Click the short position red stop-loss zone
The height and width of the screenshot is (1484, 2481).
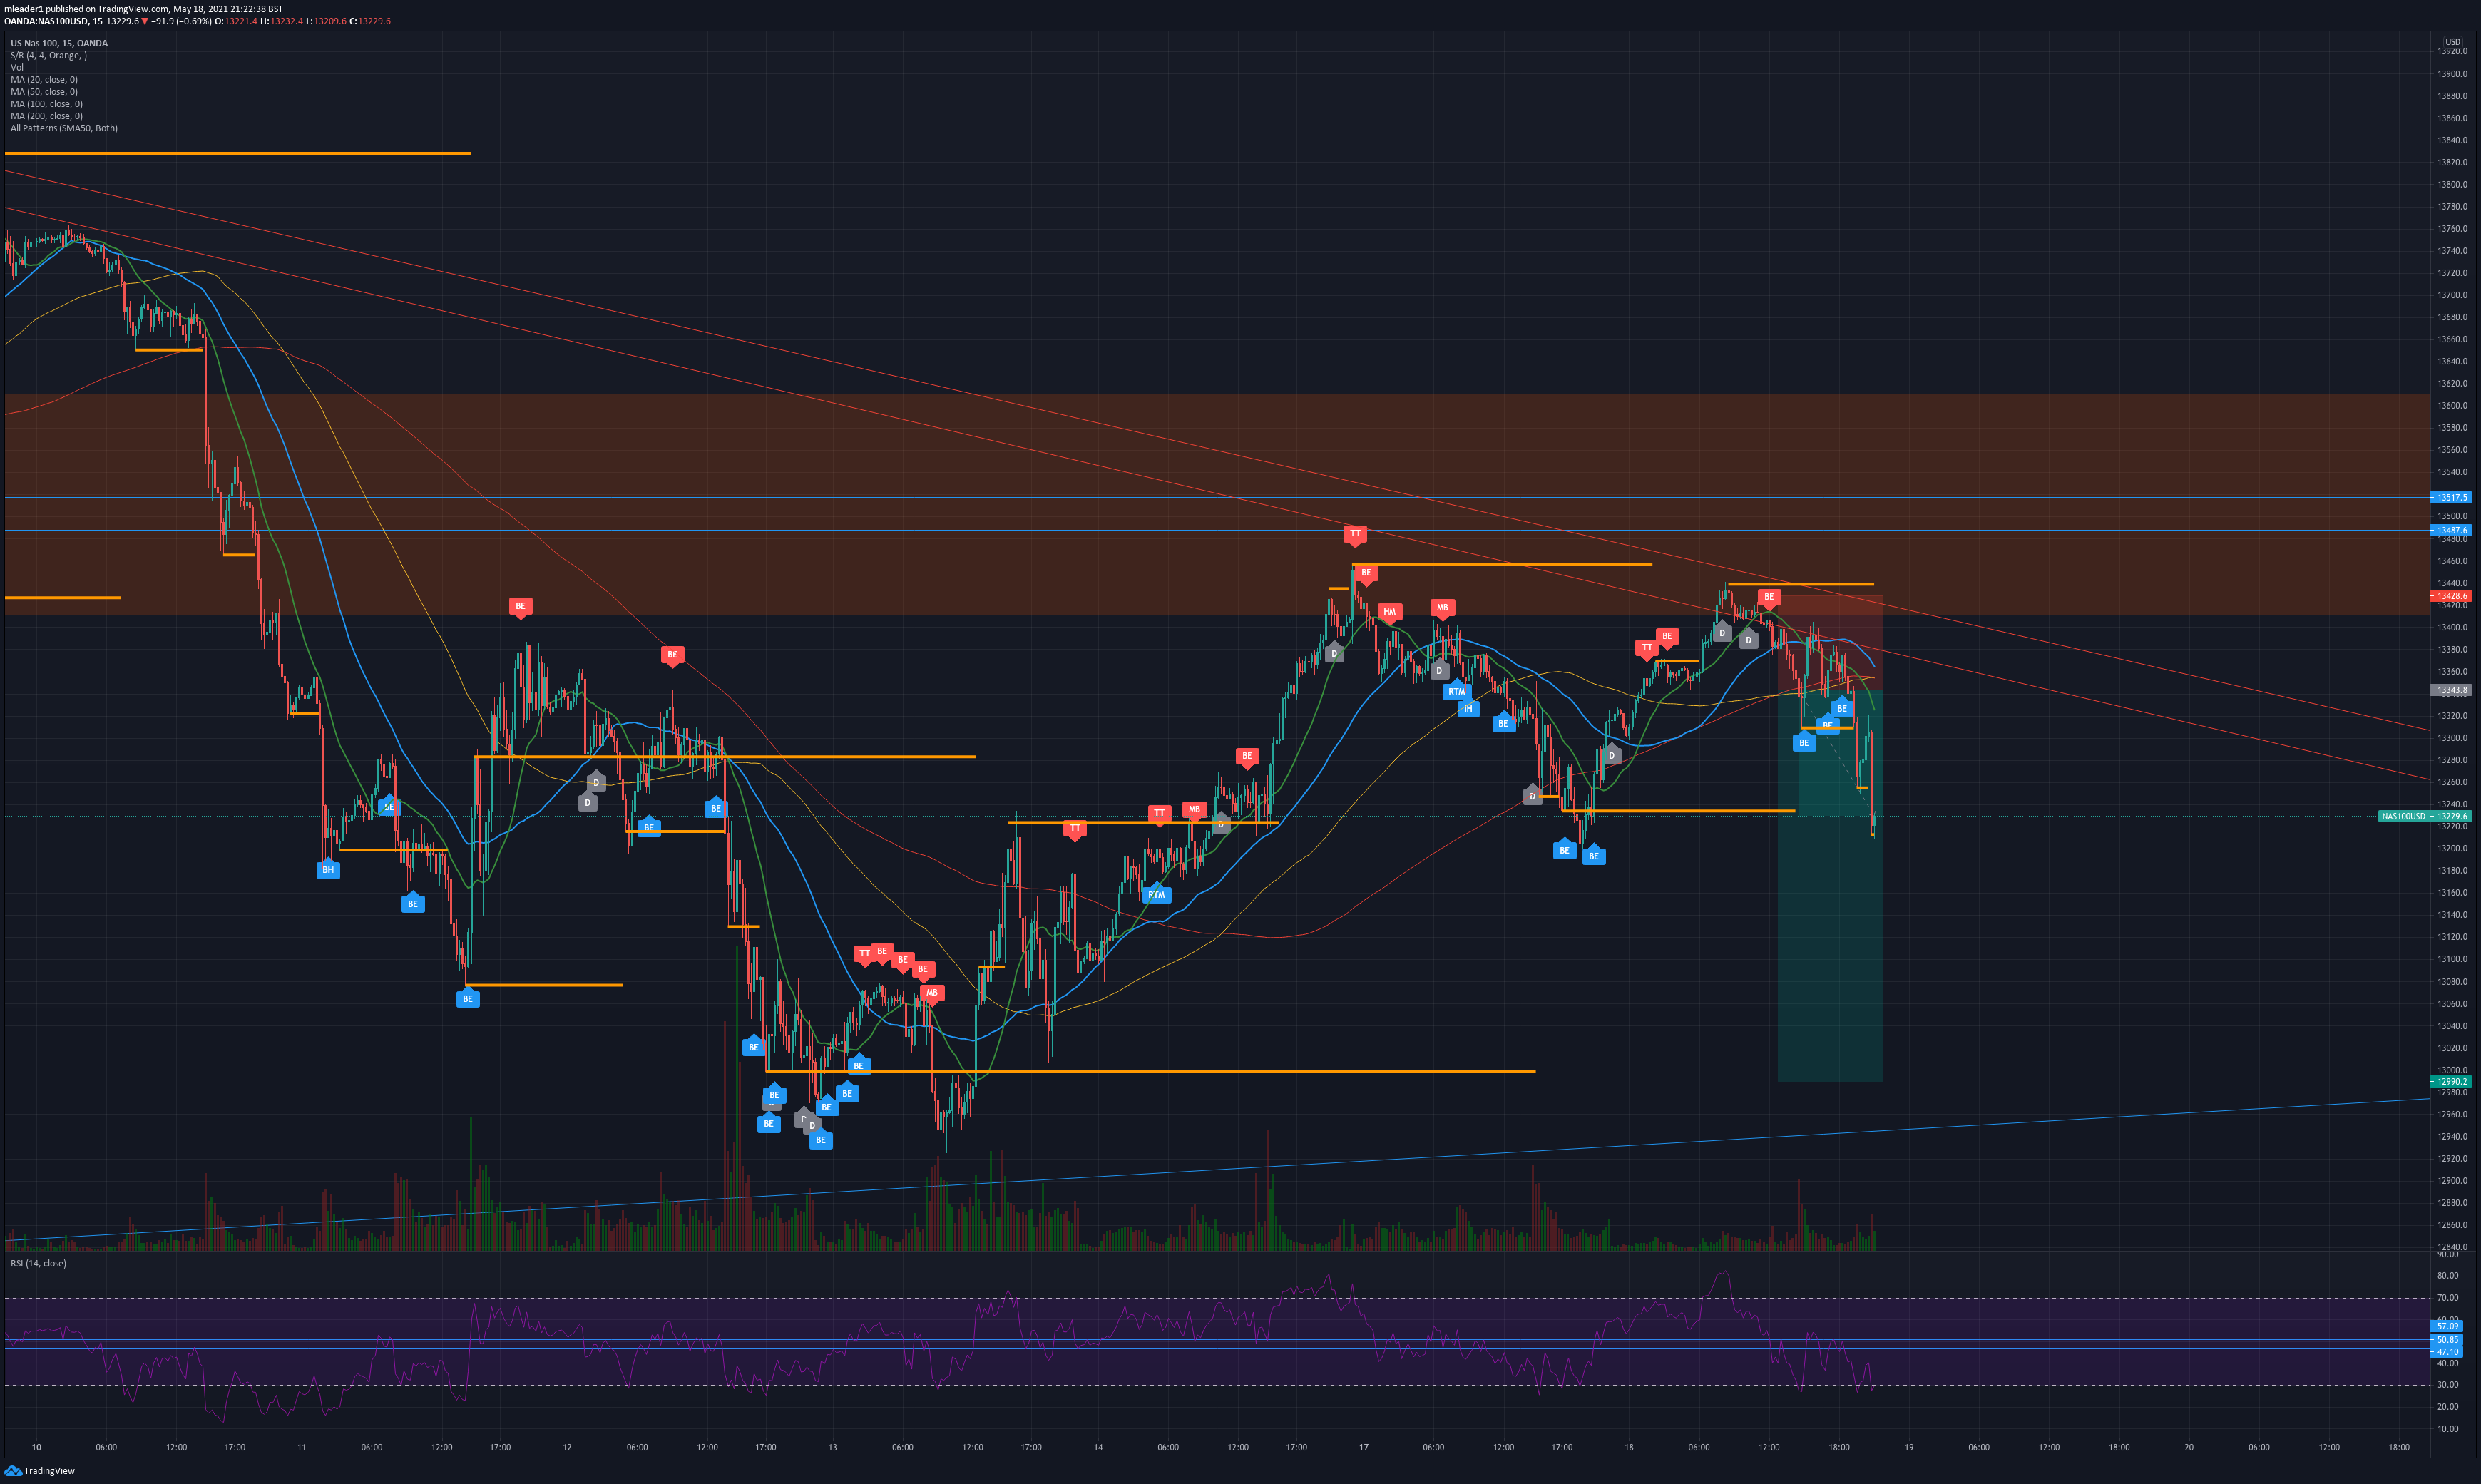click(1830, 643)
